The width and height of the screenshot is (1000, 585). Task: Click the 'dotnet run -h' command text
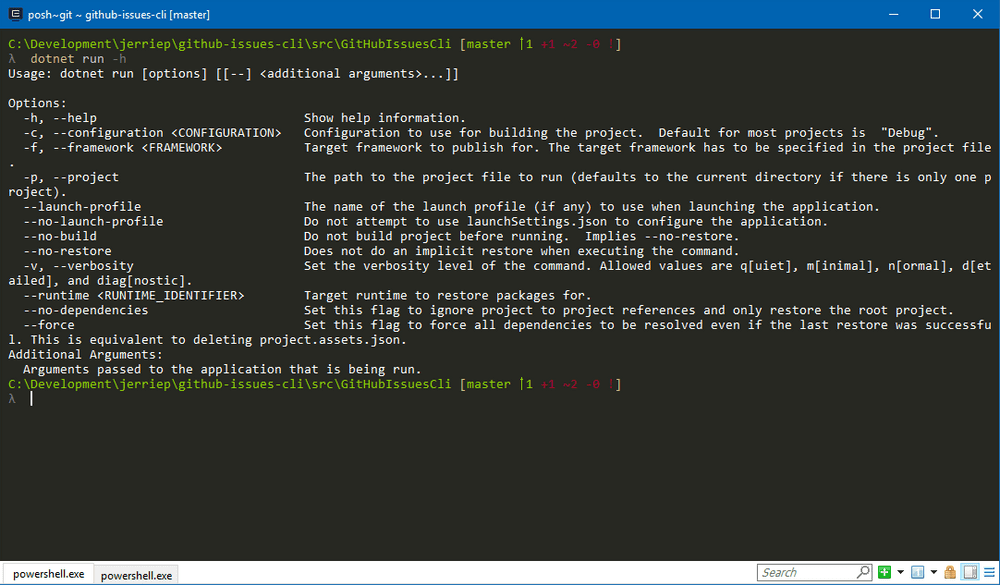click(78, 59)
